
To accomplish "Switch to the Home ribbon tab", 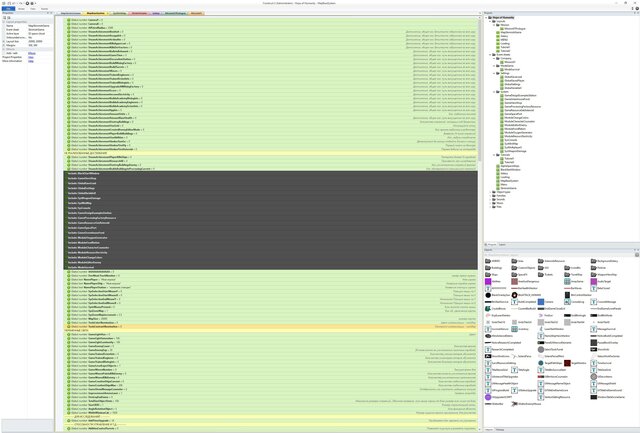I will click(x=21, y=9).
